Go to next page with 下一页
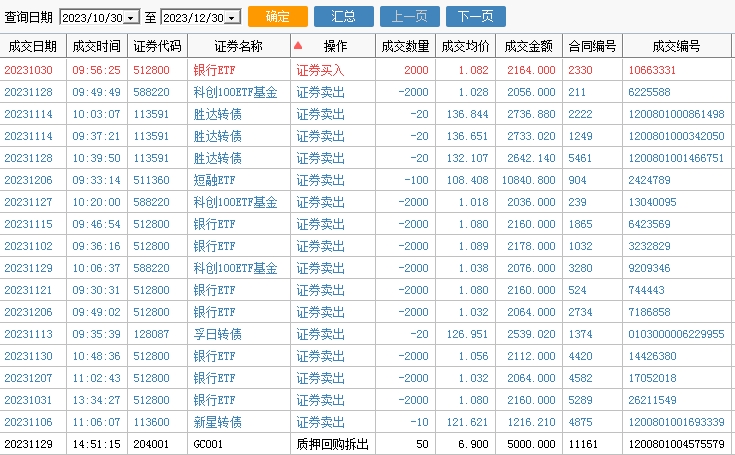 (x=475, y=17)
